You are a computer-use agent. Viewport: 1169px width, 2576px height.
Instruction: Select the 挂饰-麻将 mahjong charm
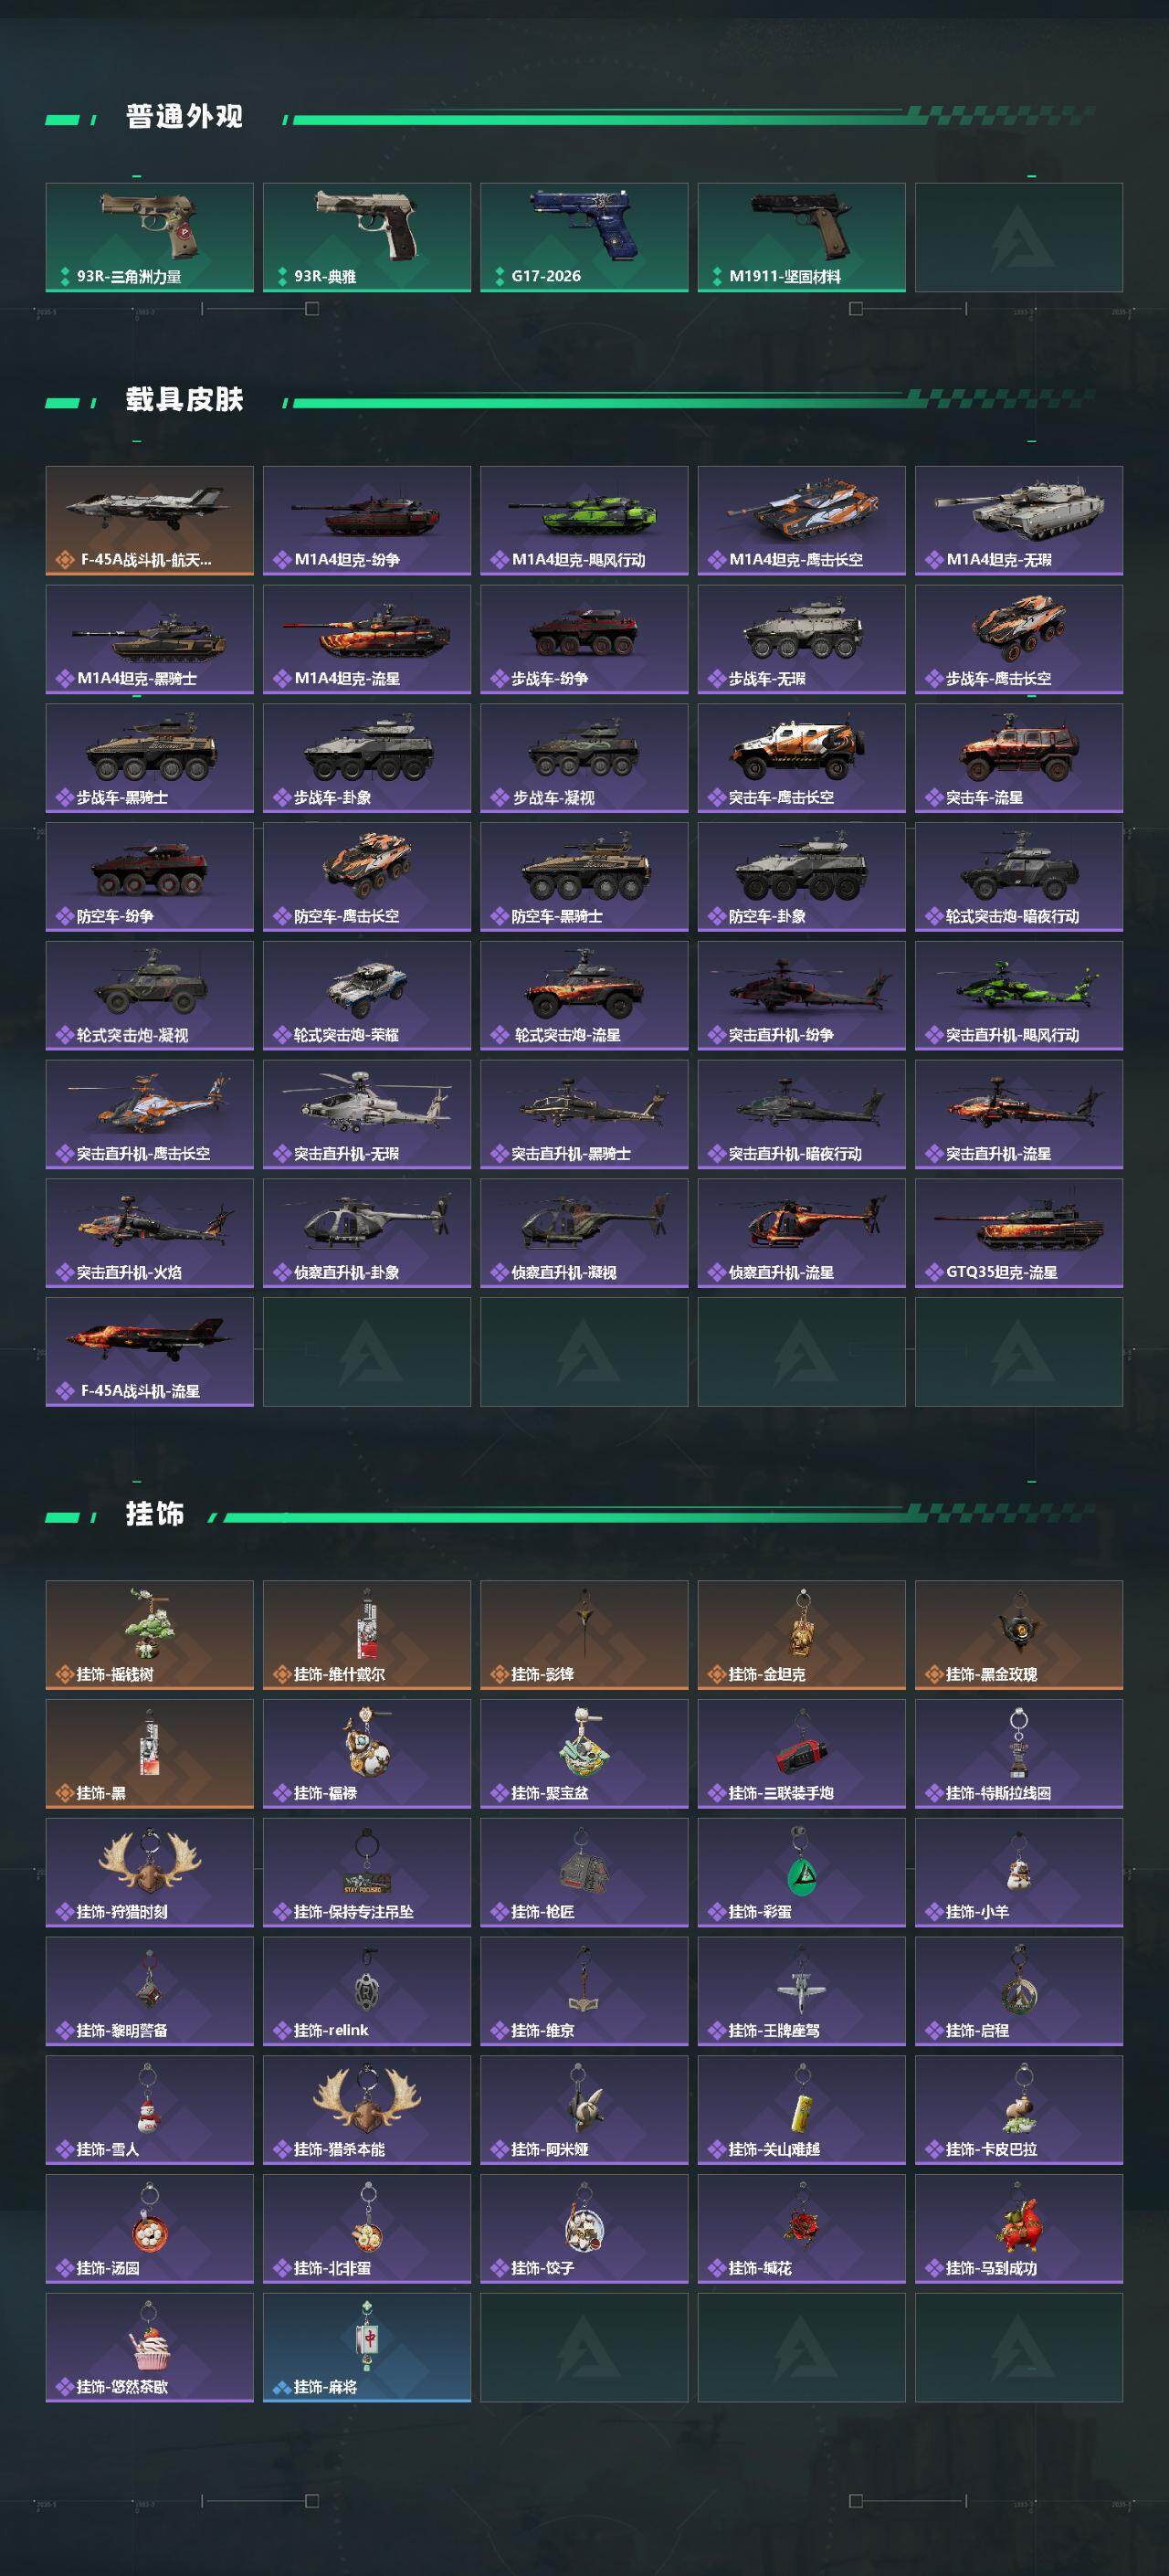click(367, 2348)
